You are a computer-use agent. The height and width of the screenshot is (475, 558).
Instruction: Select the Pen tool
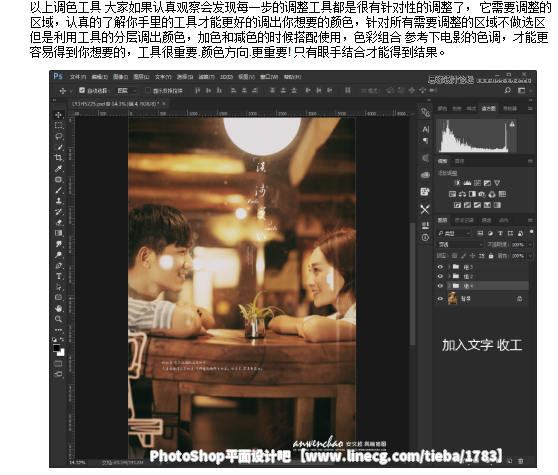coord(59,266)
